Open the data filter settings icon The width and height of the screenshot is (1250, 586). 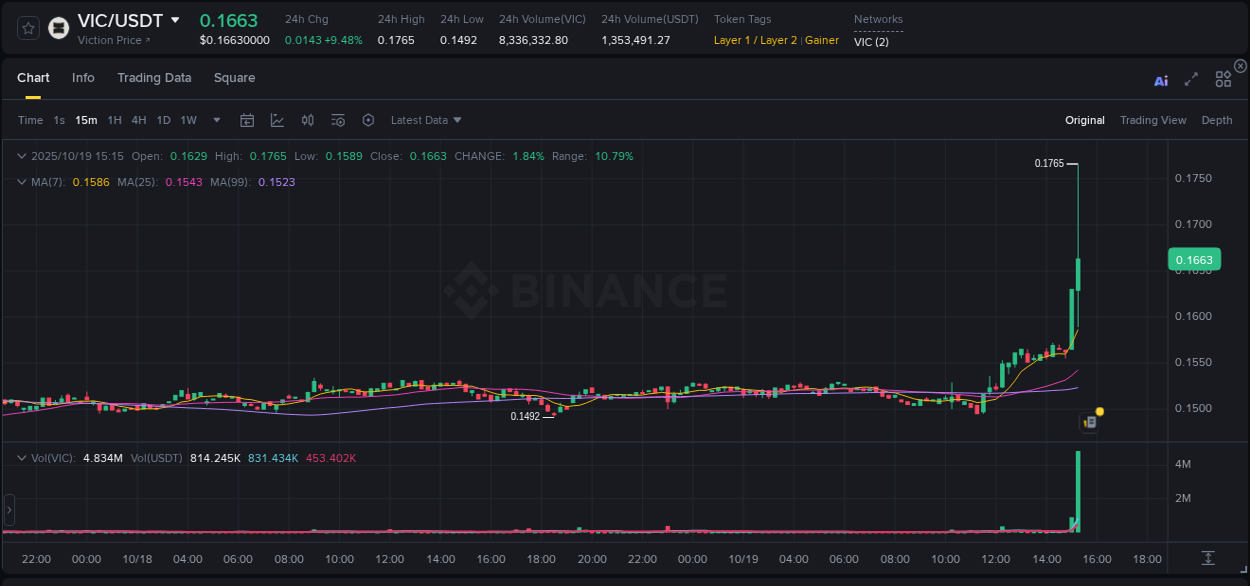pos(338,120)
